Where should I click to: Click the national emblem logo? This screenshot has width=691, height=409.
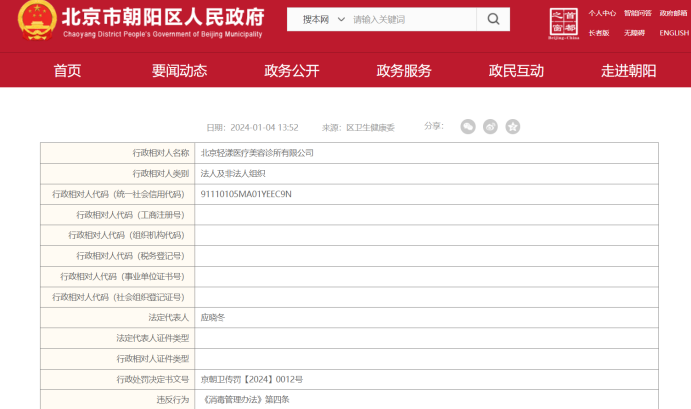pos(37,20)
